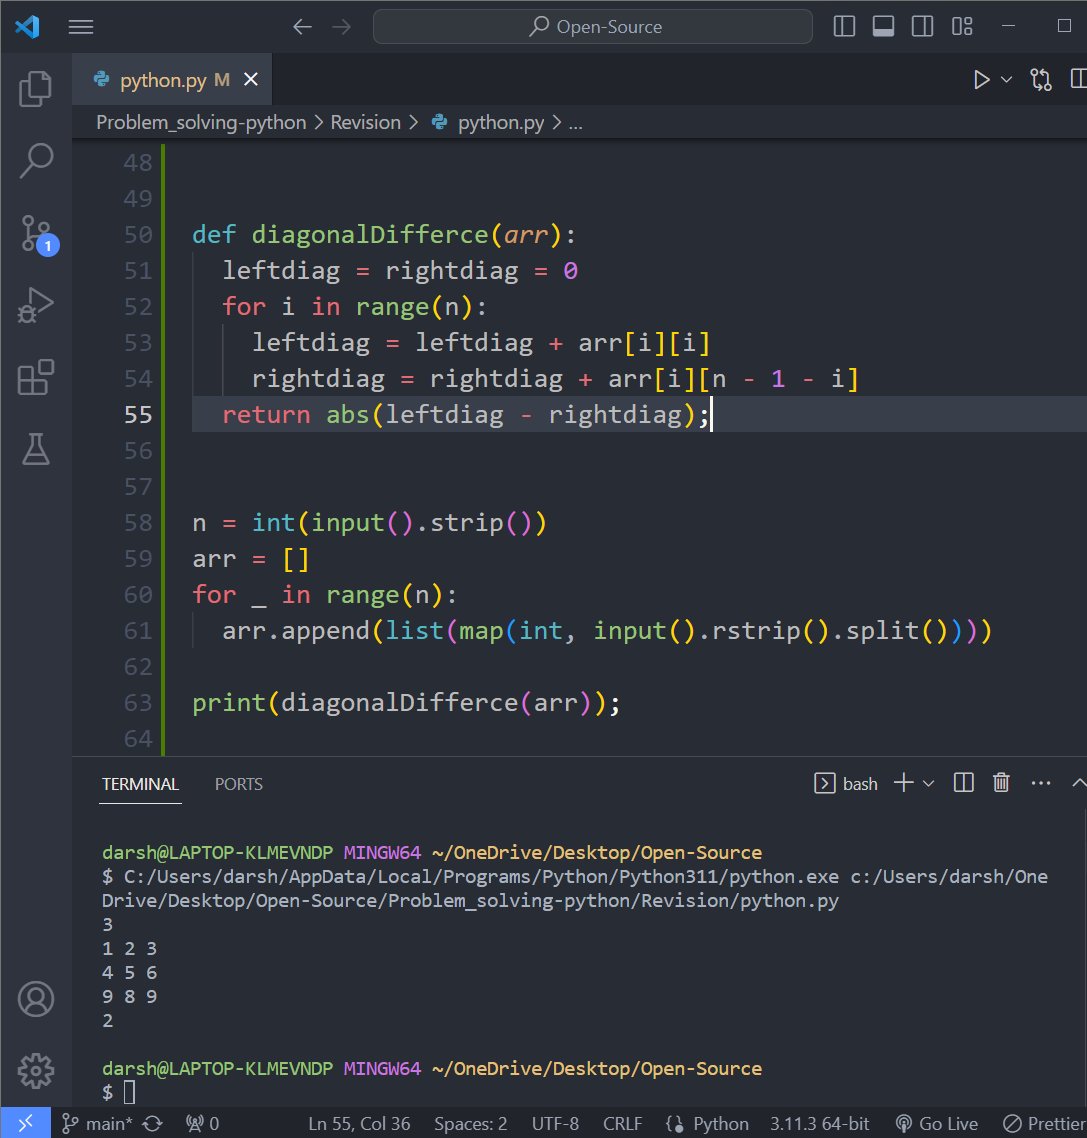1087x1138 pixels.
Task: Click Problem_solving-python in the breadcrumb
Action: pos(201,123)
